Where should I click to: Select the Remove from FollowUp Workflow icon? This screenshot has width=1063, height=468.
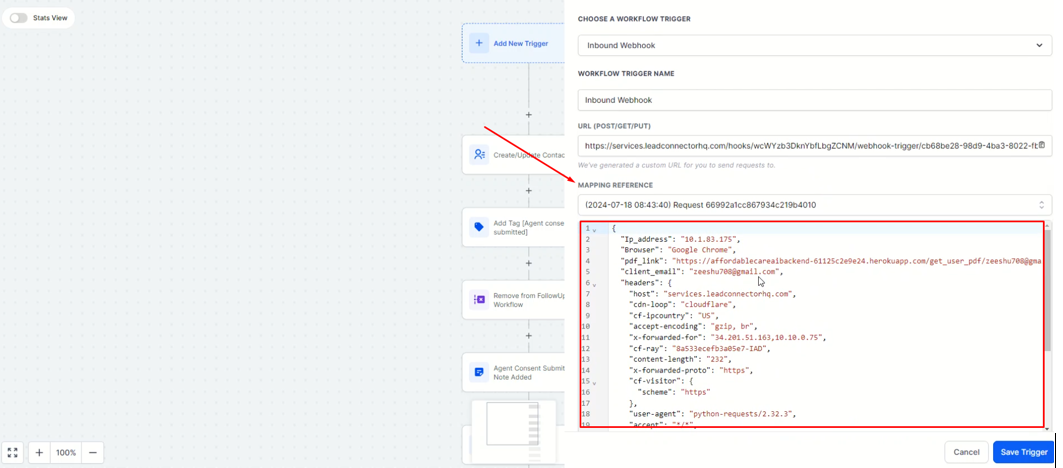(x=479, y=299)
